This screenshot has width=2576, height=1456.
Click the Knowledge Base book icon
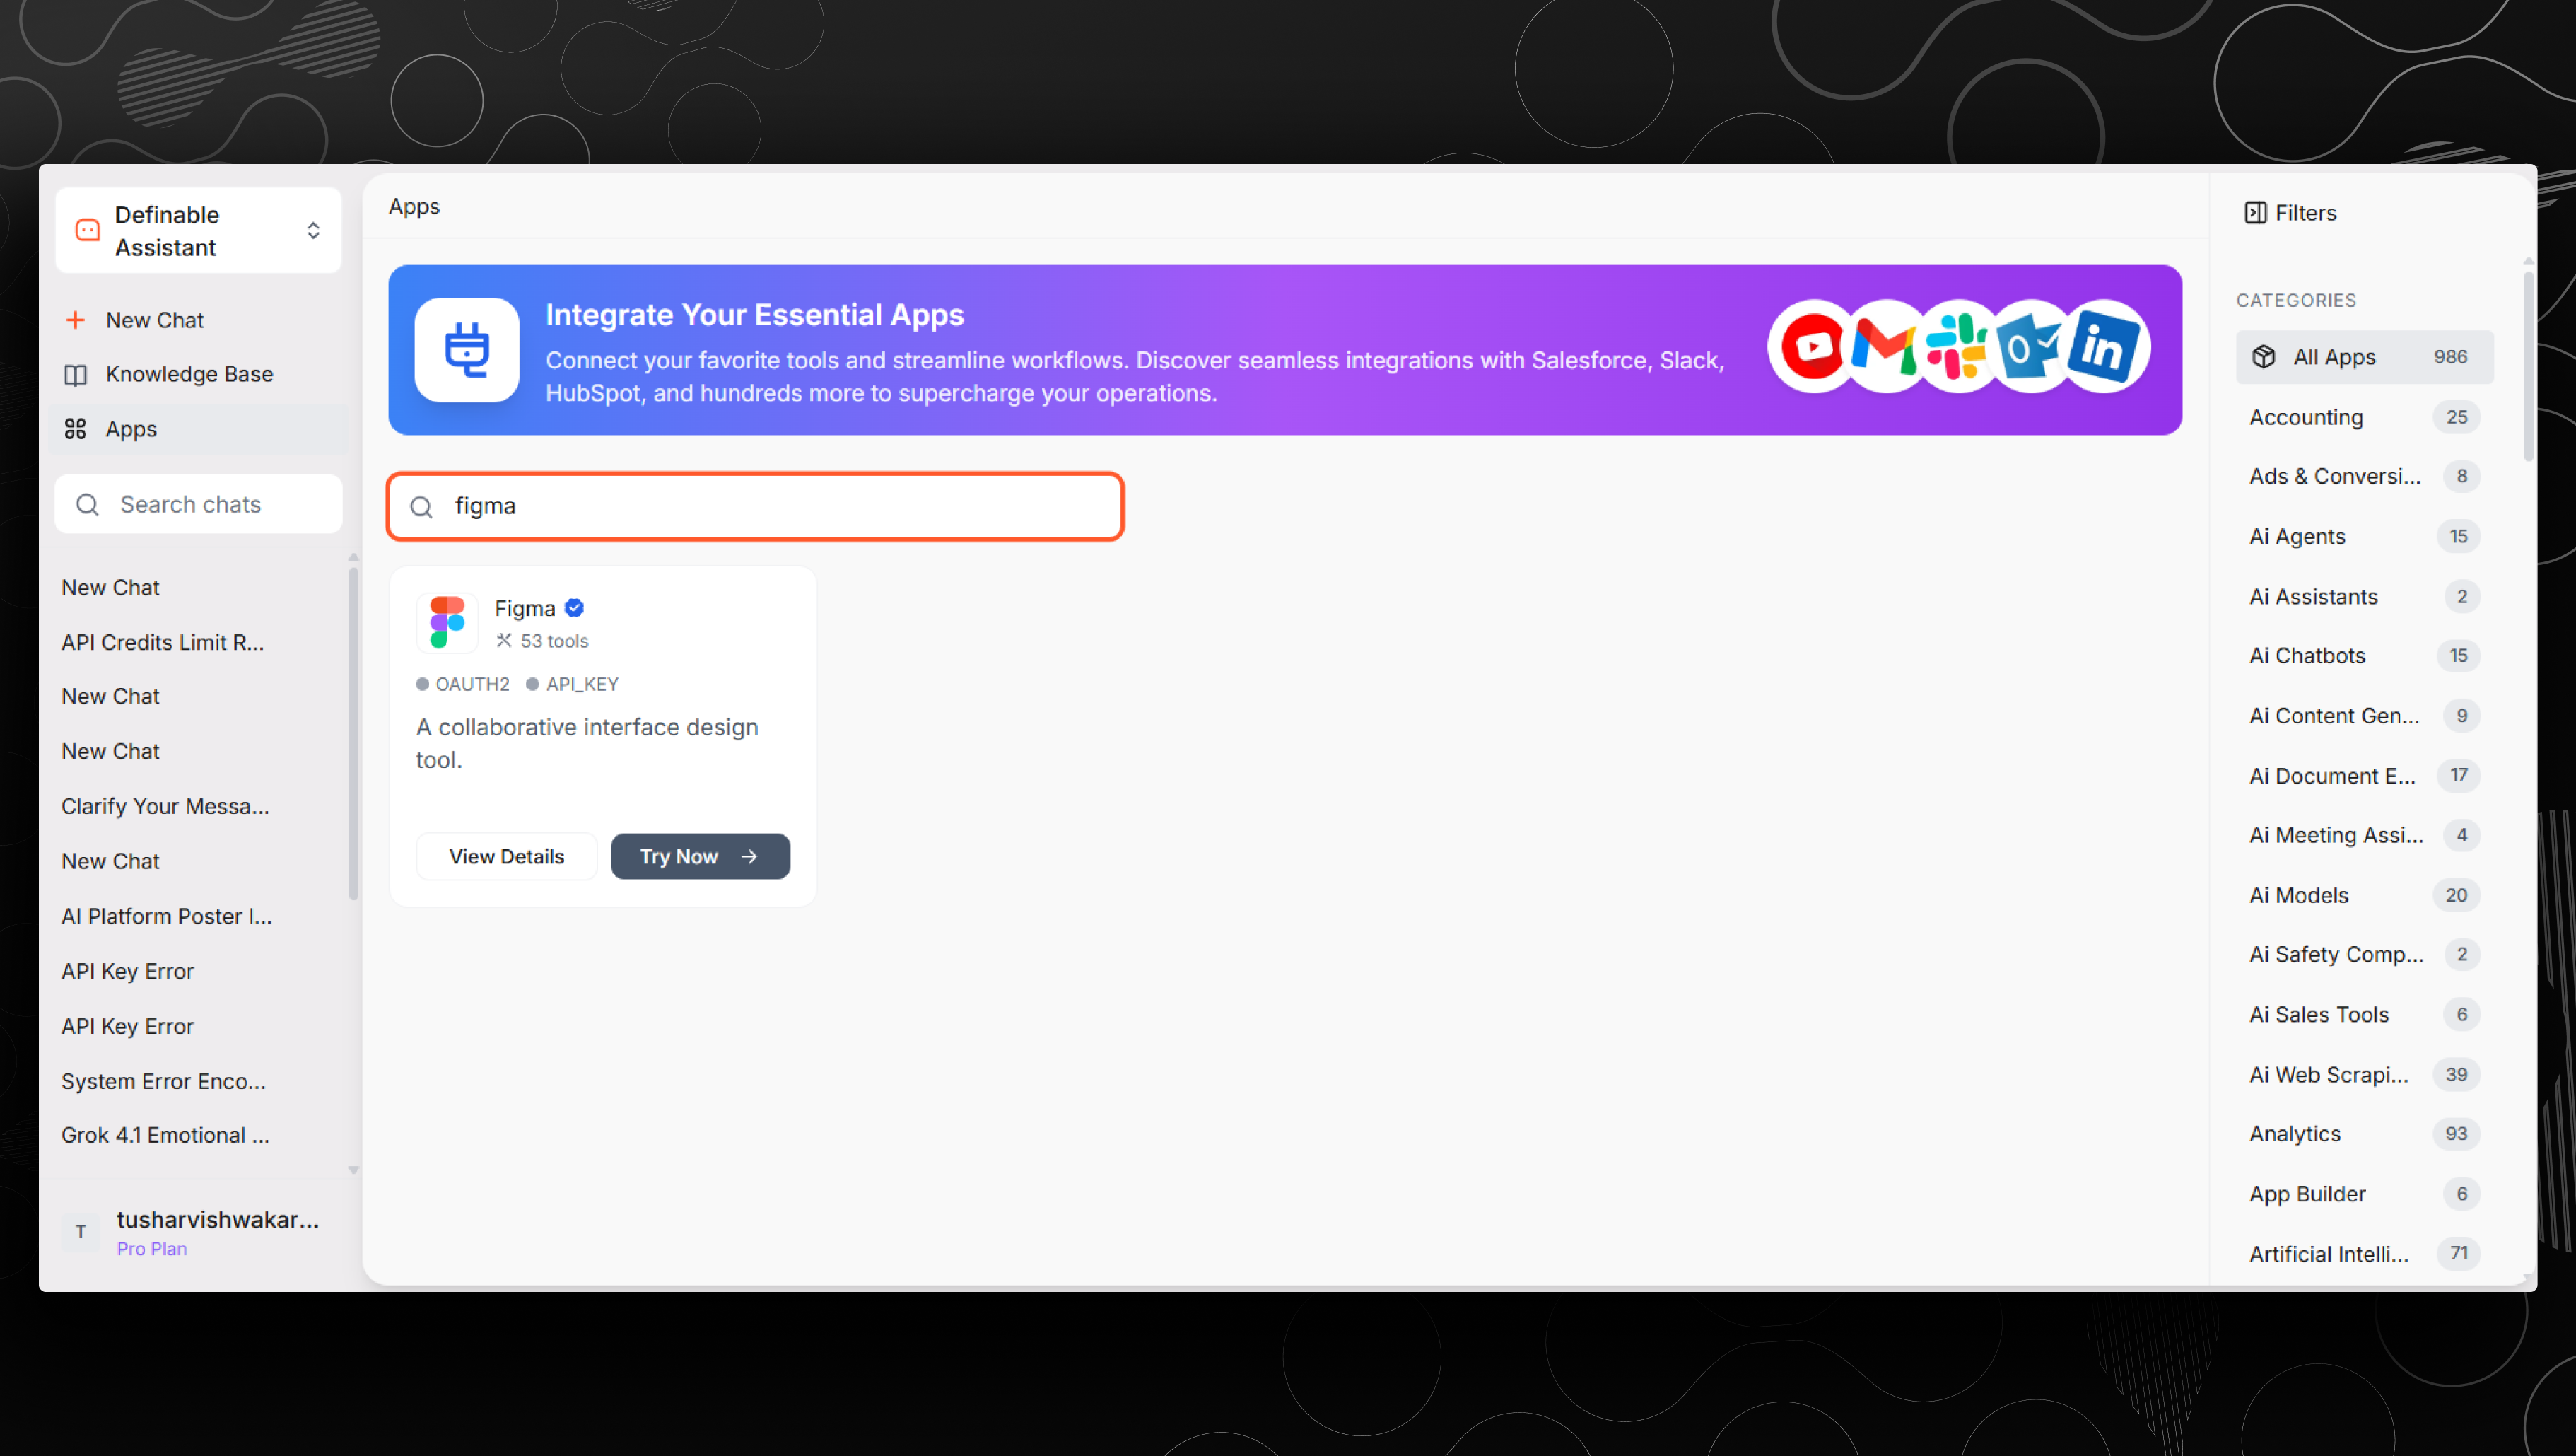point(75,374)
